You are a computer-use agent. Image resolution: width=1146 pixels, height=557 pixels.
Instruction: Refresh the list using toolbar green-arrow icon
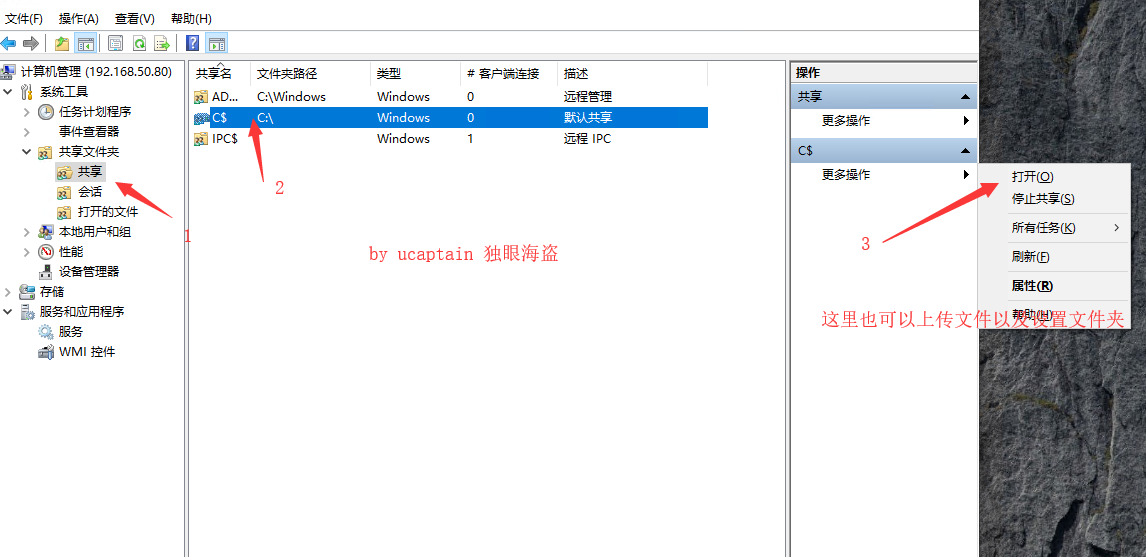click(x=139, y=43)
